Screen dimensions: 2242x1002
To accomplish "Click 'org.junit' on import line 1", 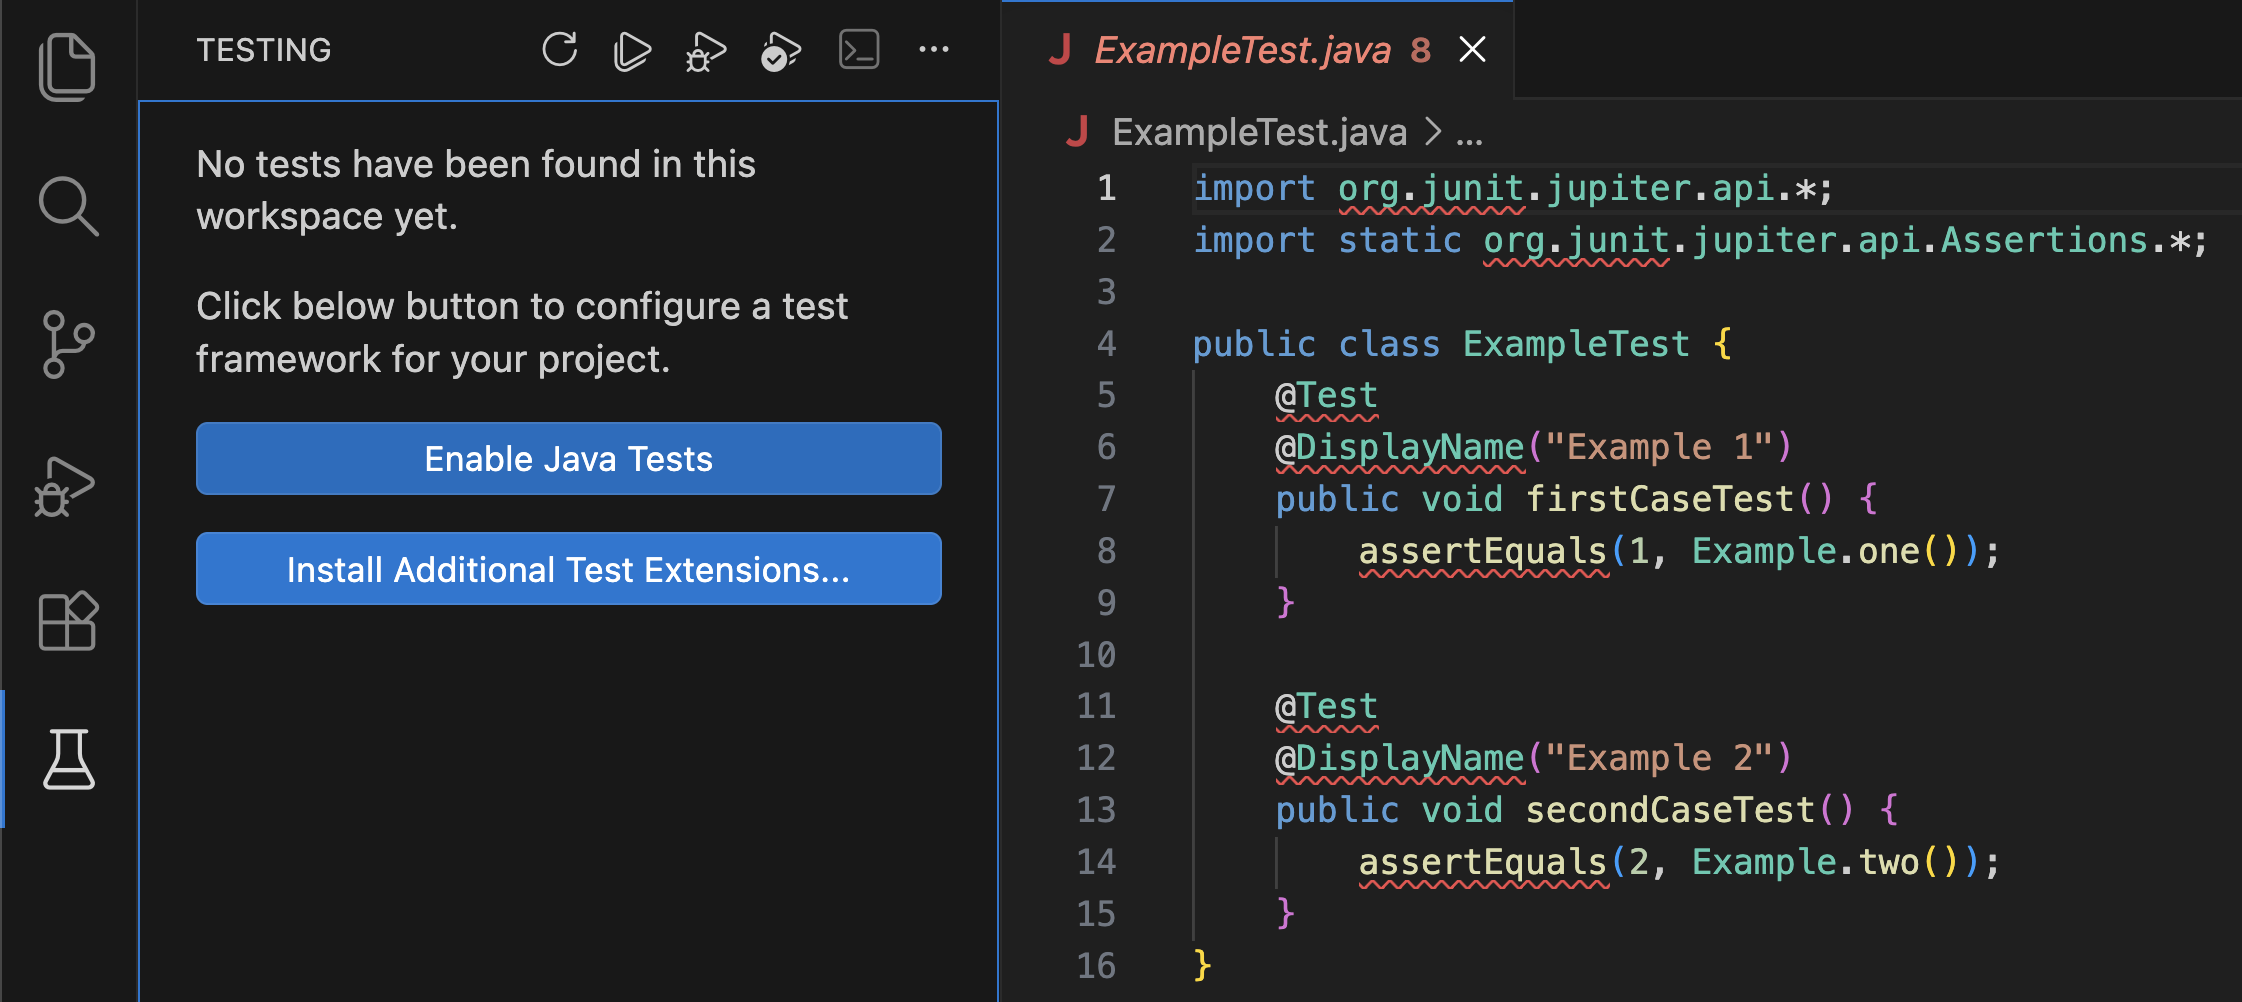I will click(x=1431, y=188).
